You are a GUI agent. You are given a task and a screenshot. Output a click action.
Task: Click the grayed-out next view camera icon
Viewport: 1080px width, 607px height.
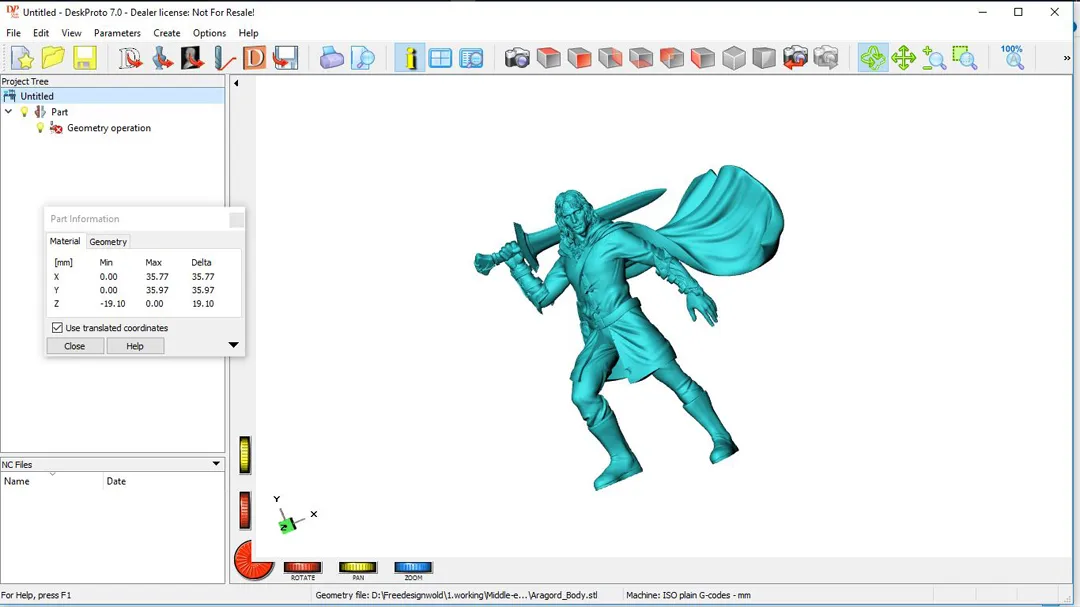coord(827,58)
